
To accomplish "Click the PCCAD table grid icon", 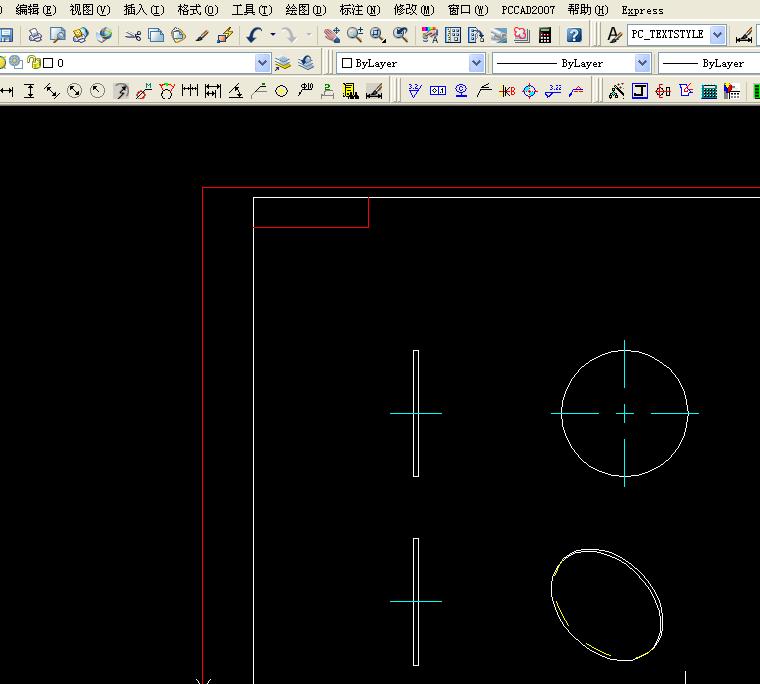I will click(709, 91).
